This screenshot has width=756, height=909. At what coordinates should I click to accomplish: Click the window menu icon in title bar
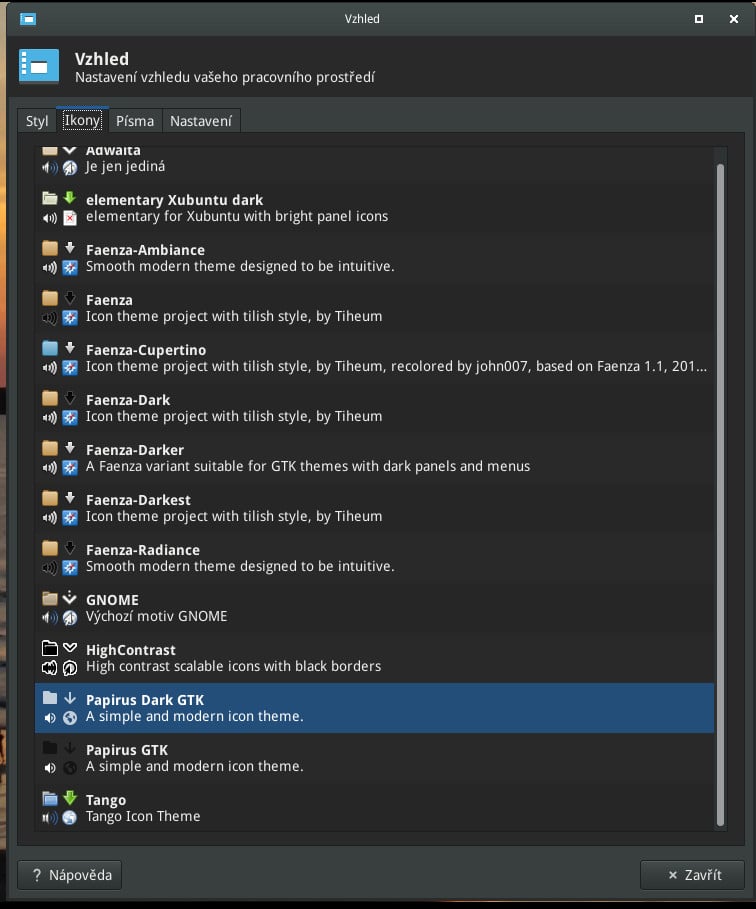tap(28, 18)
